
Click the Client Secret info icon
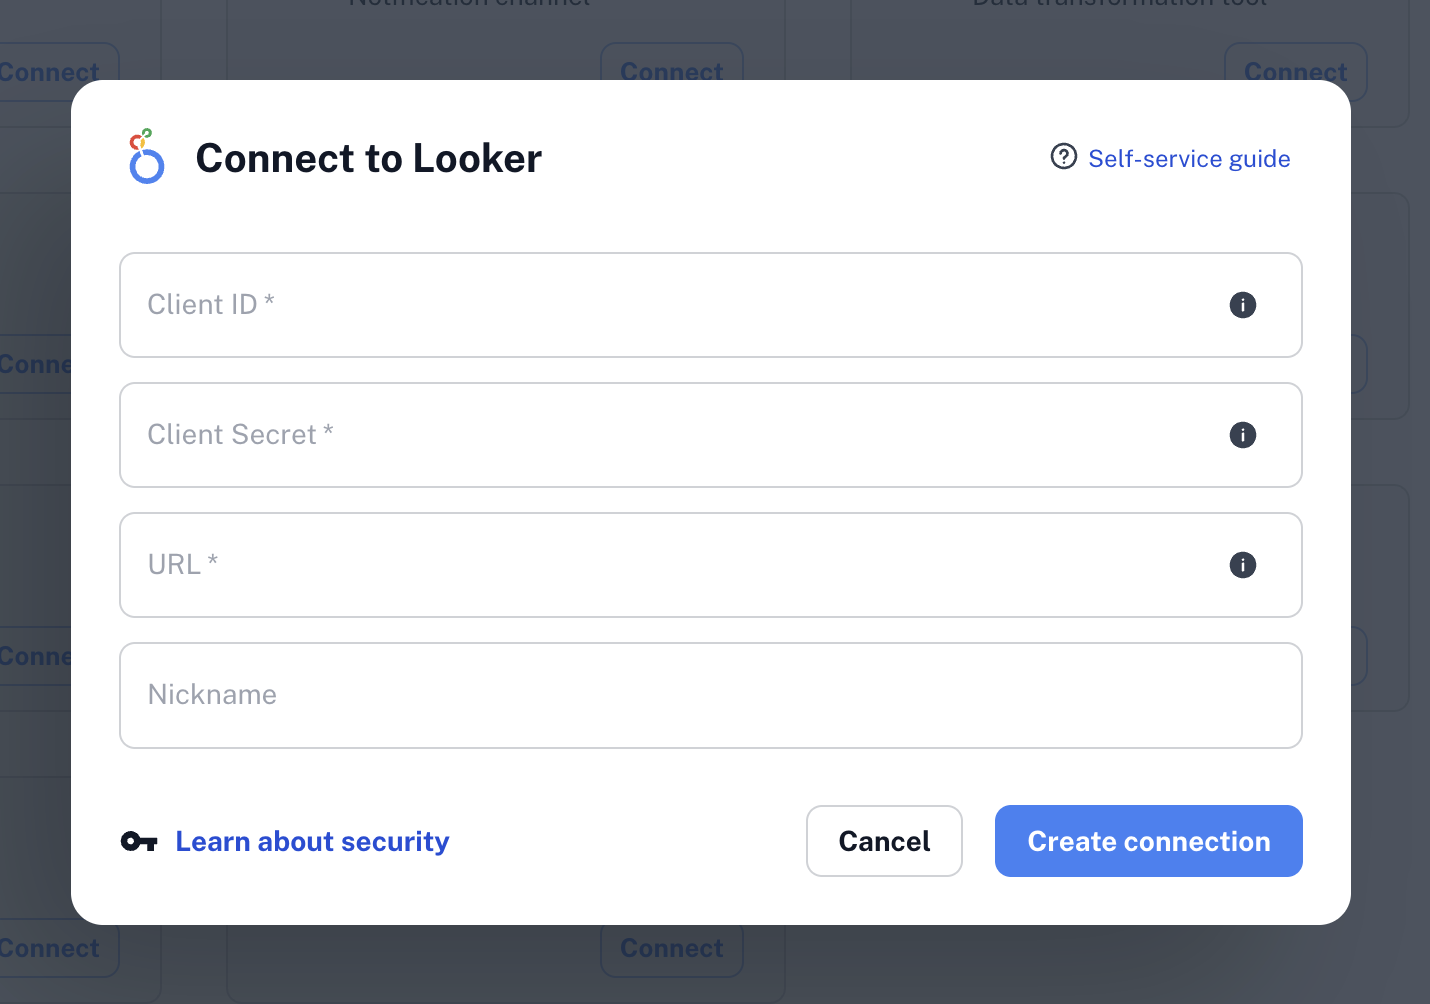coord(1242,435)
